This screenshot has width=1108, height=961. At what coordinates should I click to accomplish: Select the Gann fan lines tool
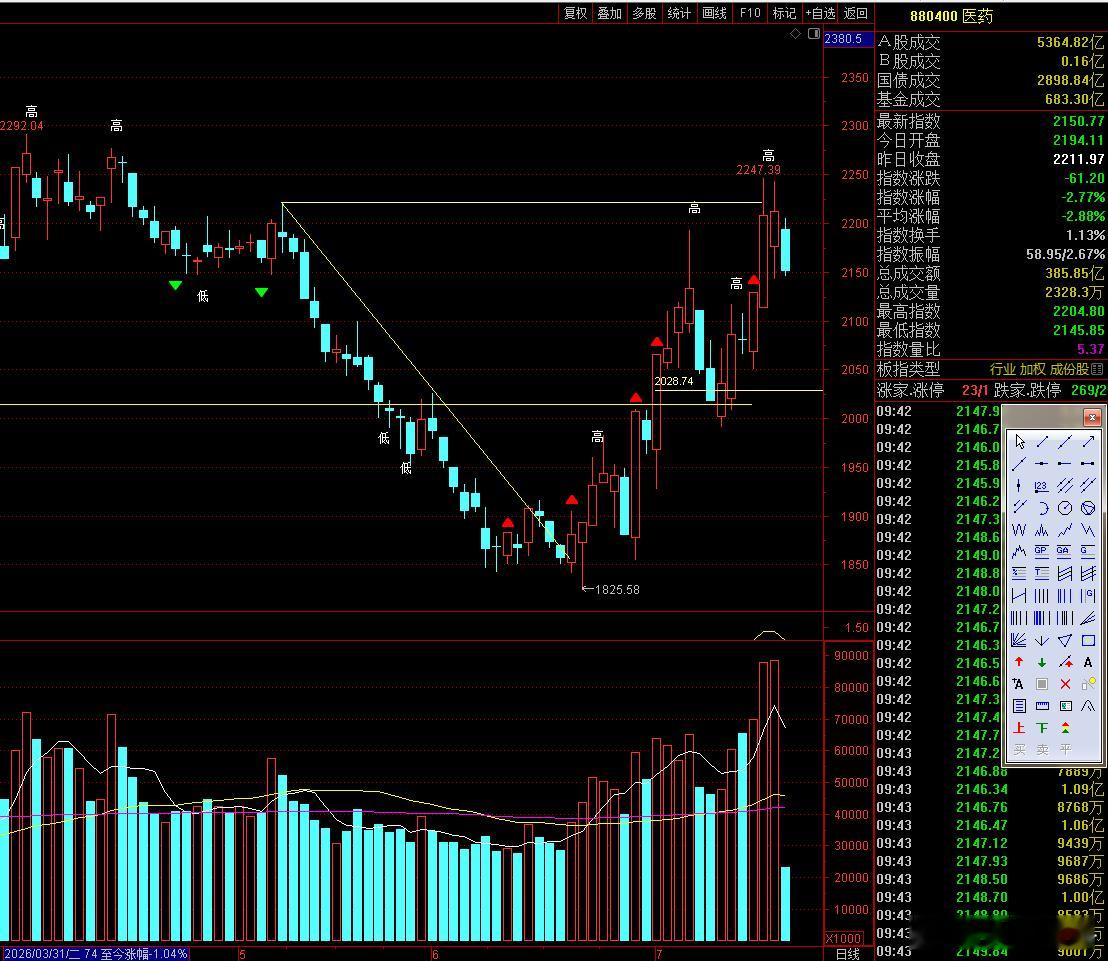pyautogui.click(x=1019, y=640)
